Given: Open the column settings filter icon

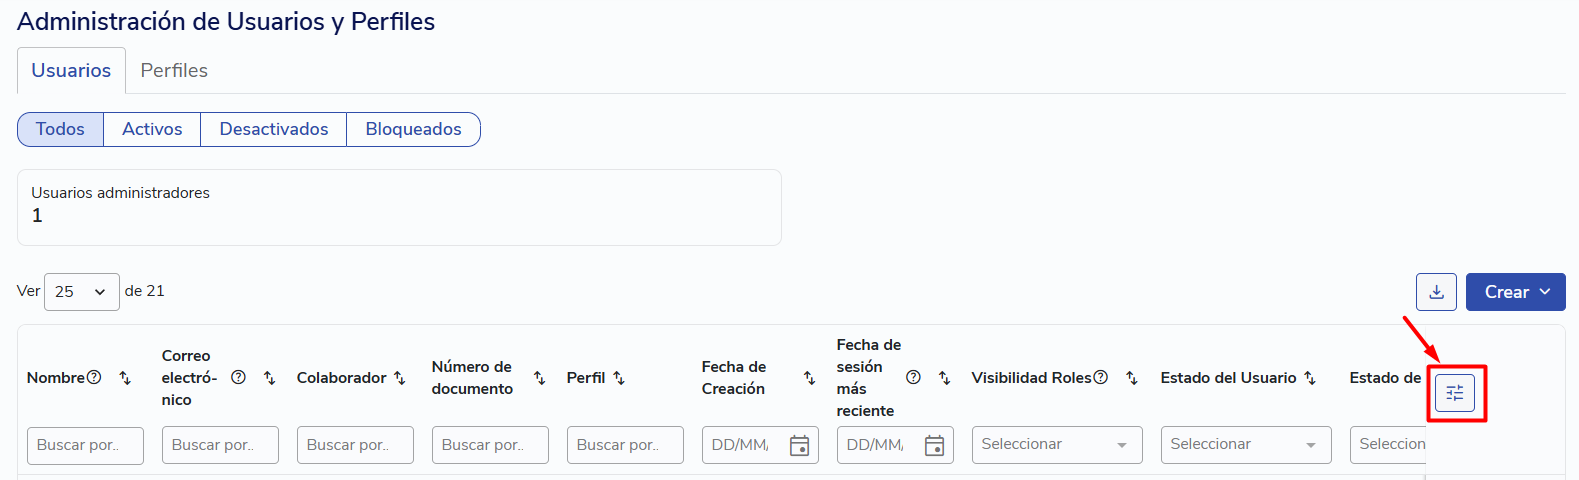Looking at the screenshot, I should pyautogui.click(x=1455, y=393).
